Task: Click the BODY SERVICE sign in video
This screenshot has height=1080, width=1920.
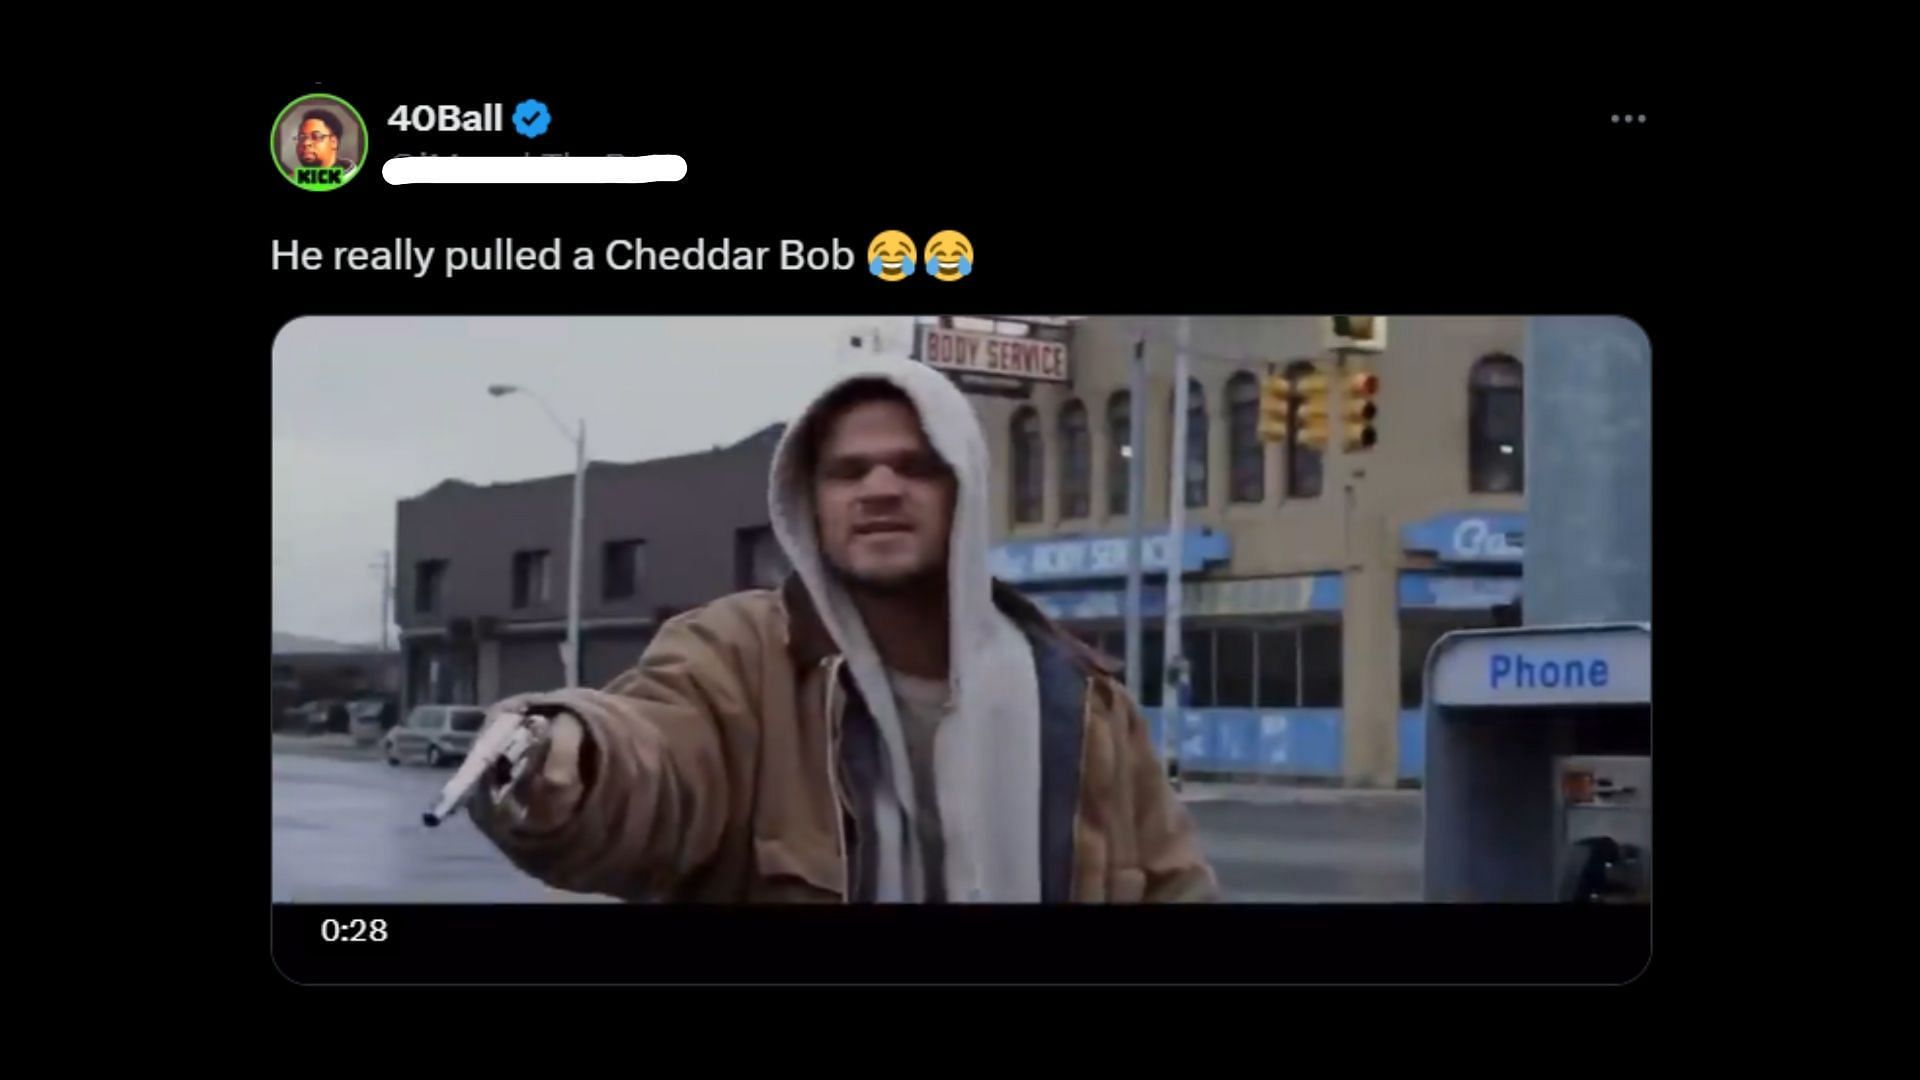Action: pyautogui.click(x=994, y=354)
